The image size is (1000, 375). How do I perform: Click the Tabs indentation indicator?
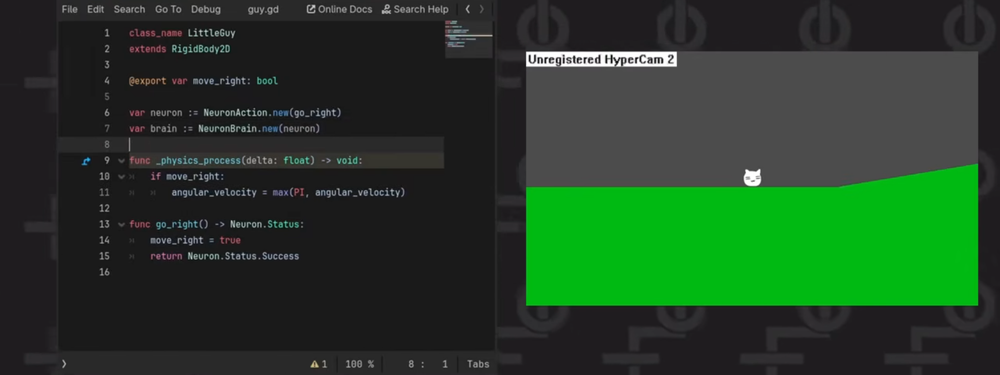478,364
